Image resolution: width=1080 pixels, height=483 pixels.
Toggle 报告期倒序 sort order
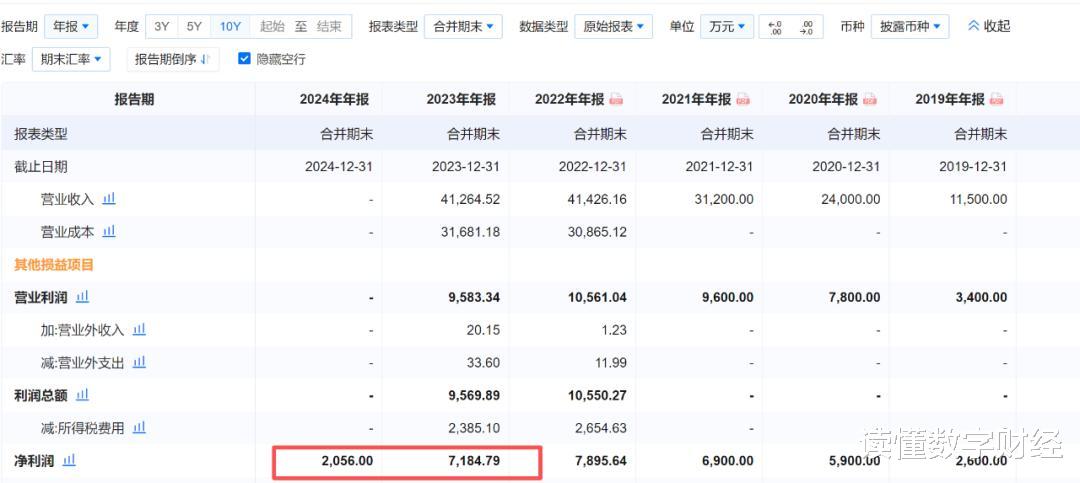pyautogui.click(x=174, y=59)
